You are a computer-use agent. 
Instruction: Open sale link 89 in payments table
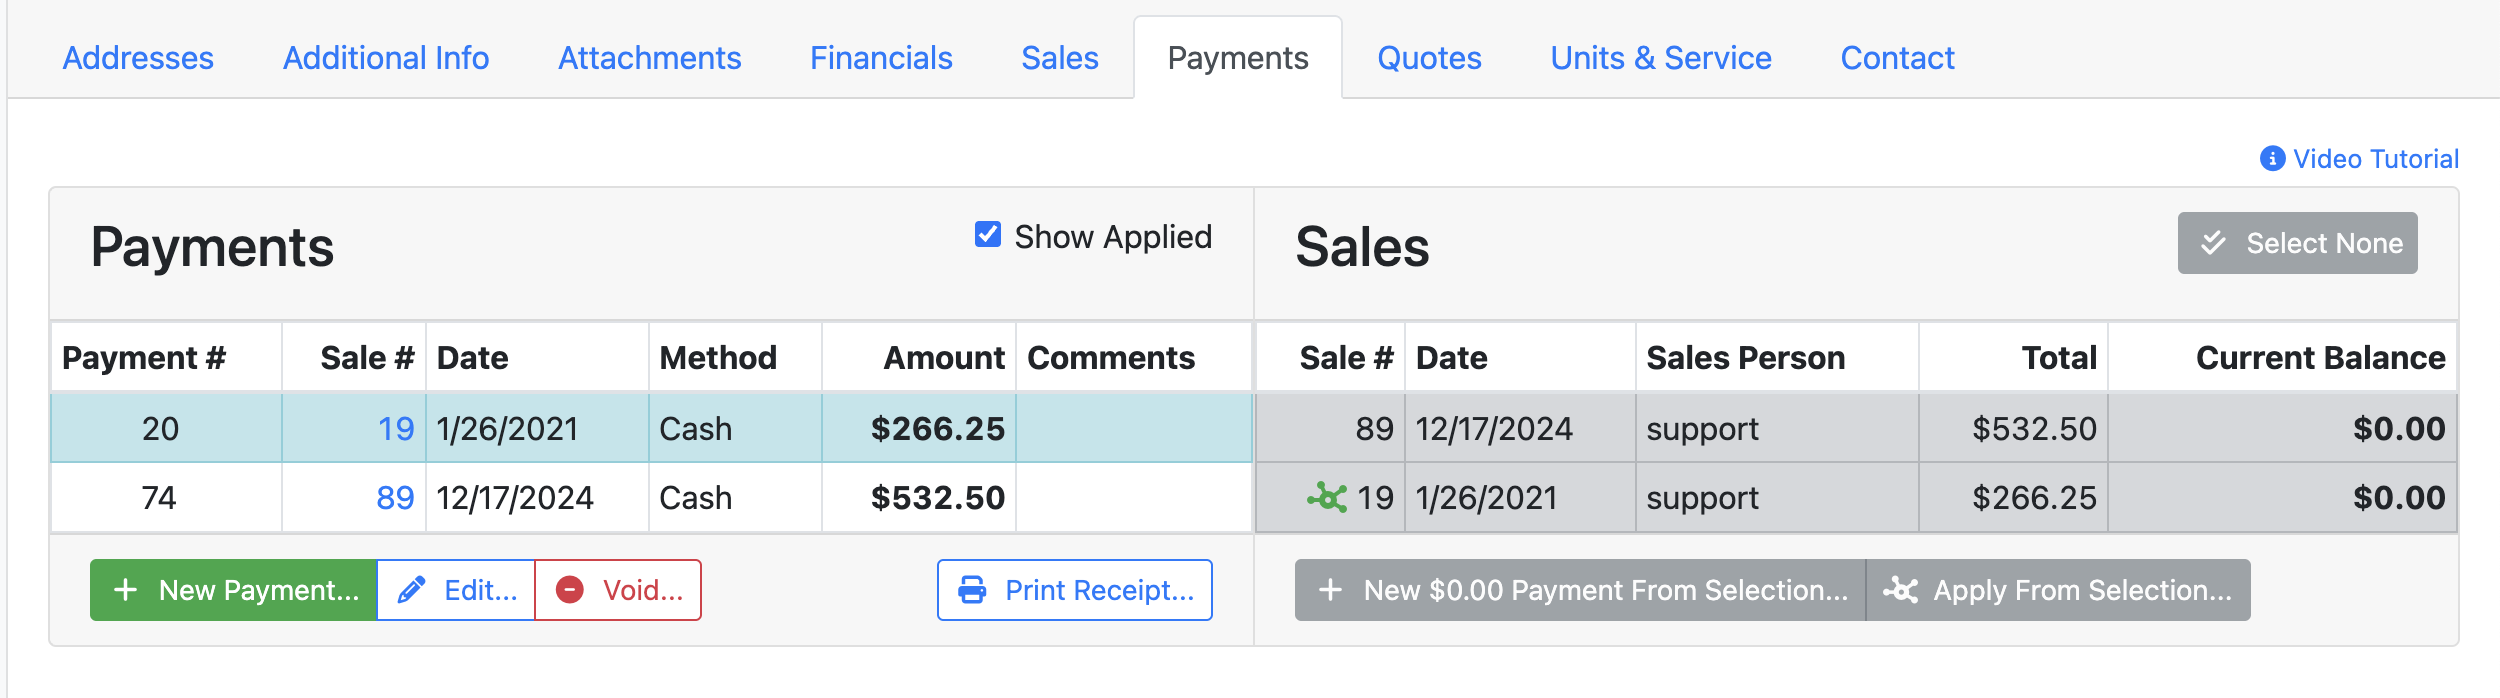(x=395, y=498)
